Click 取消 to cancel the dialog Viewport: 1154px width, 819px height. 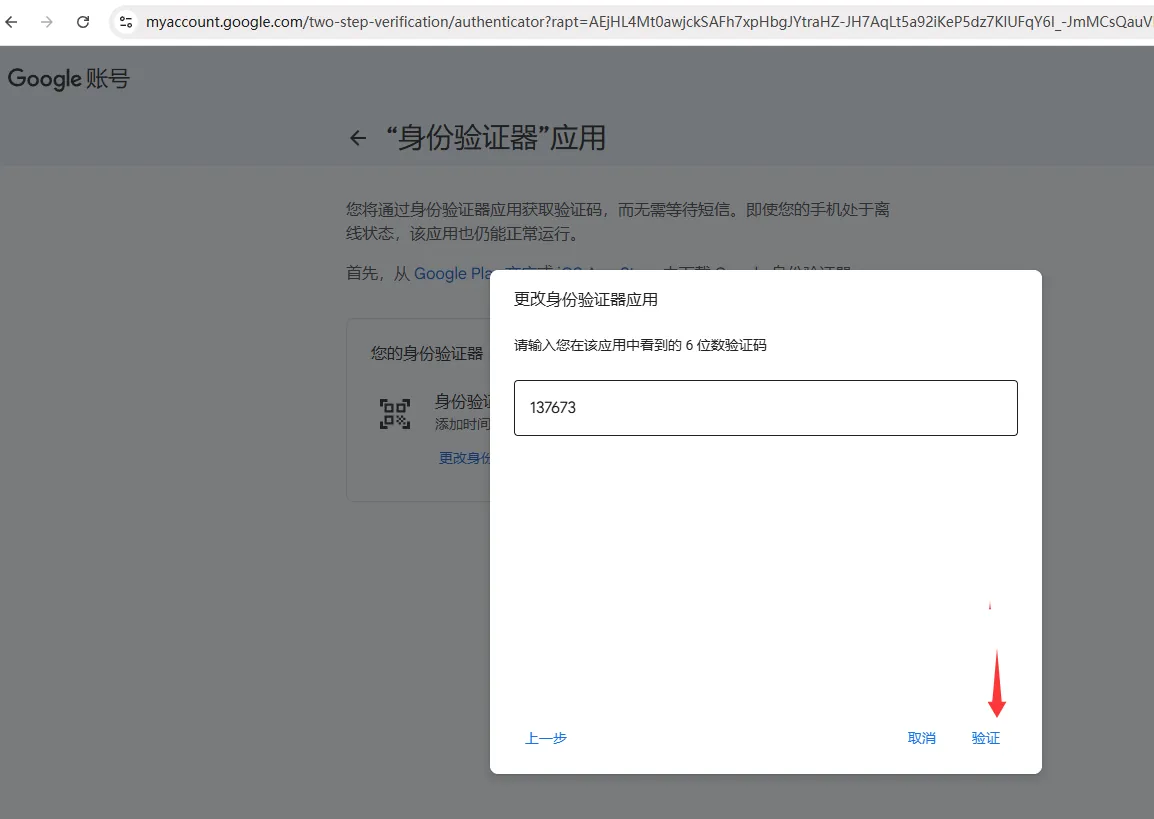(x=921, y=738)
